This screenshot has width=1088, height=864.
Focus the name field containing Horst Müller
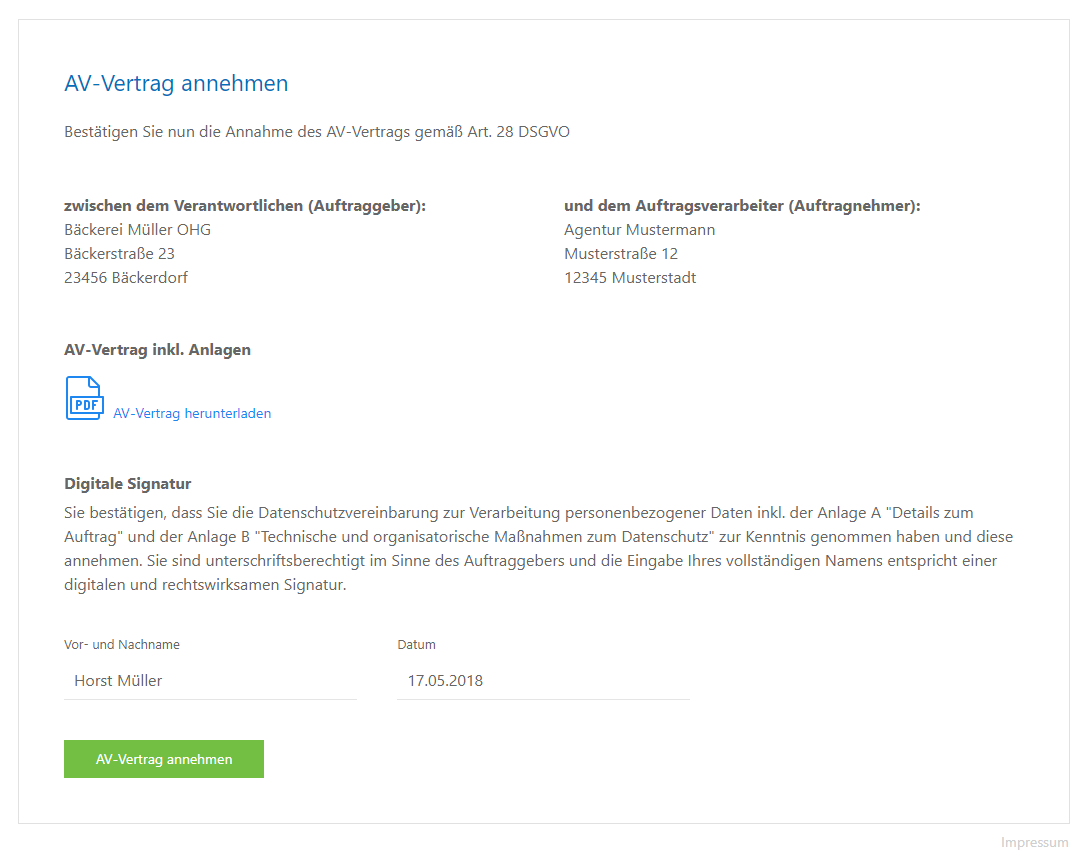point(210,681)
